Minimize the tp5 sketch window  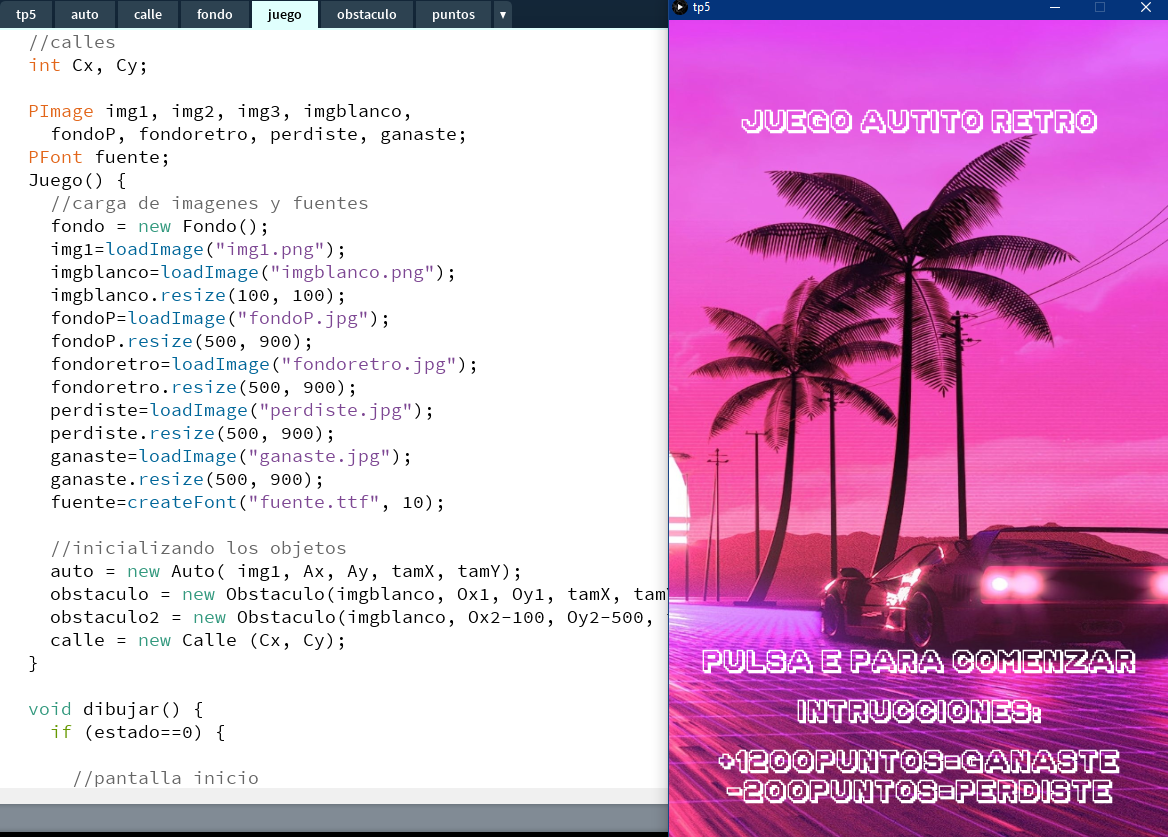click(1053, 7)
